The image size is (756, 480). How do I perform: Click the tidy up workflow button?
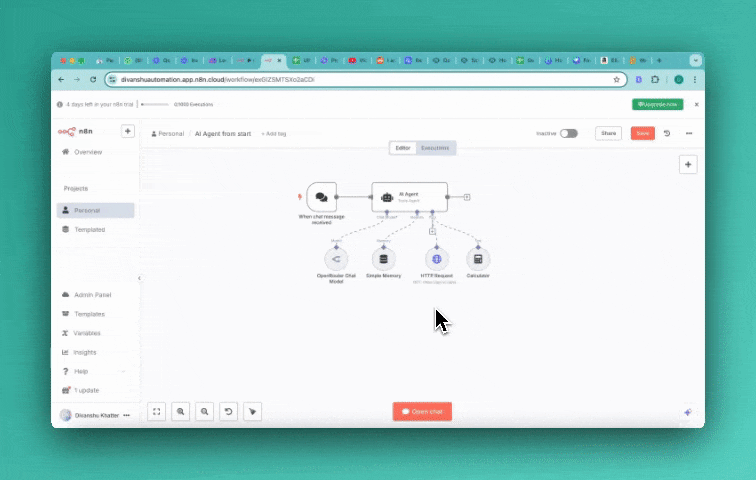tap(252, 412)
